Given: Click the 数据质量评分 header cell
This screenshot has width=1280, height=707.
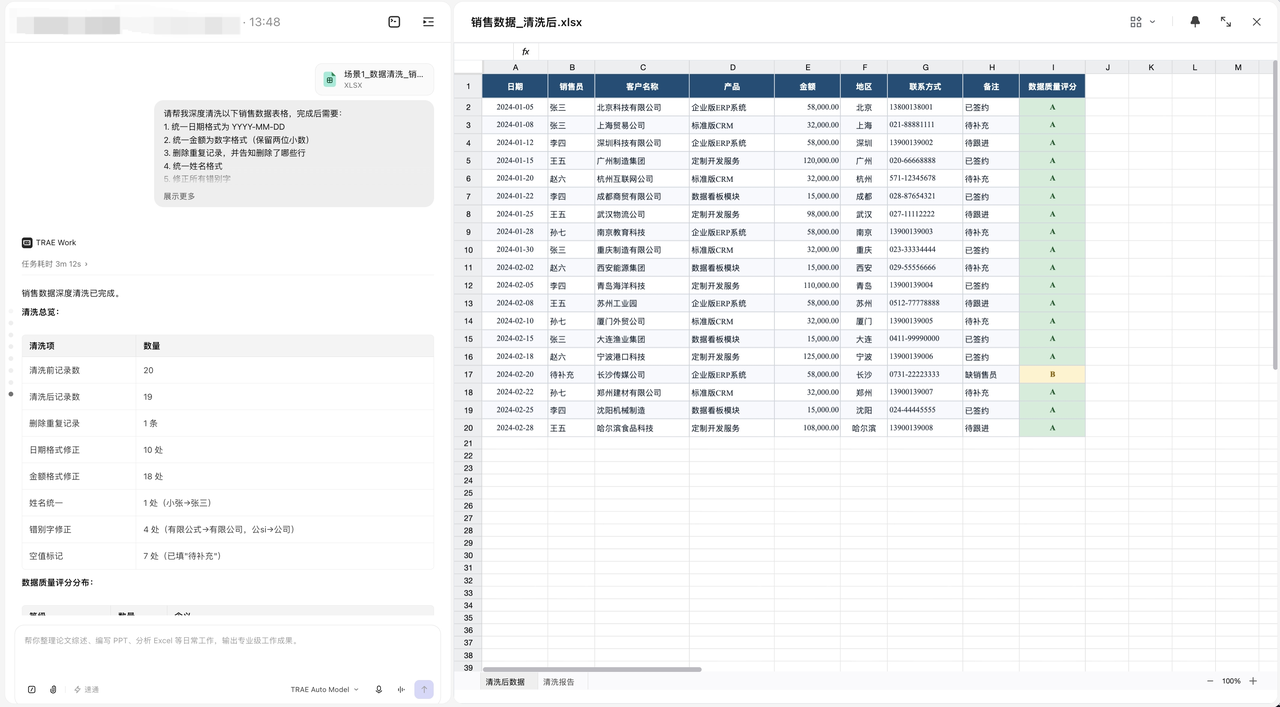Looking at the screenshot, I should 1052,87.
